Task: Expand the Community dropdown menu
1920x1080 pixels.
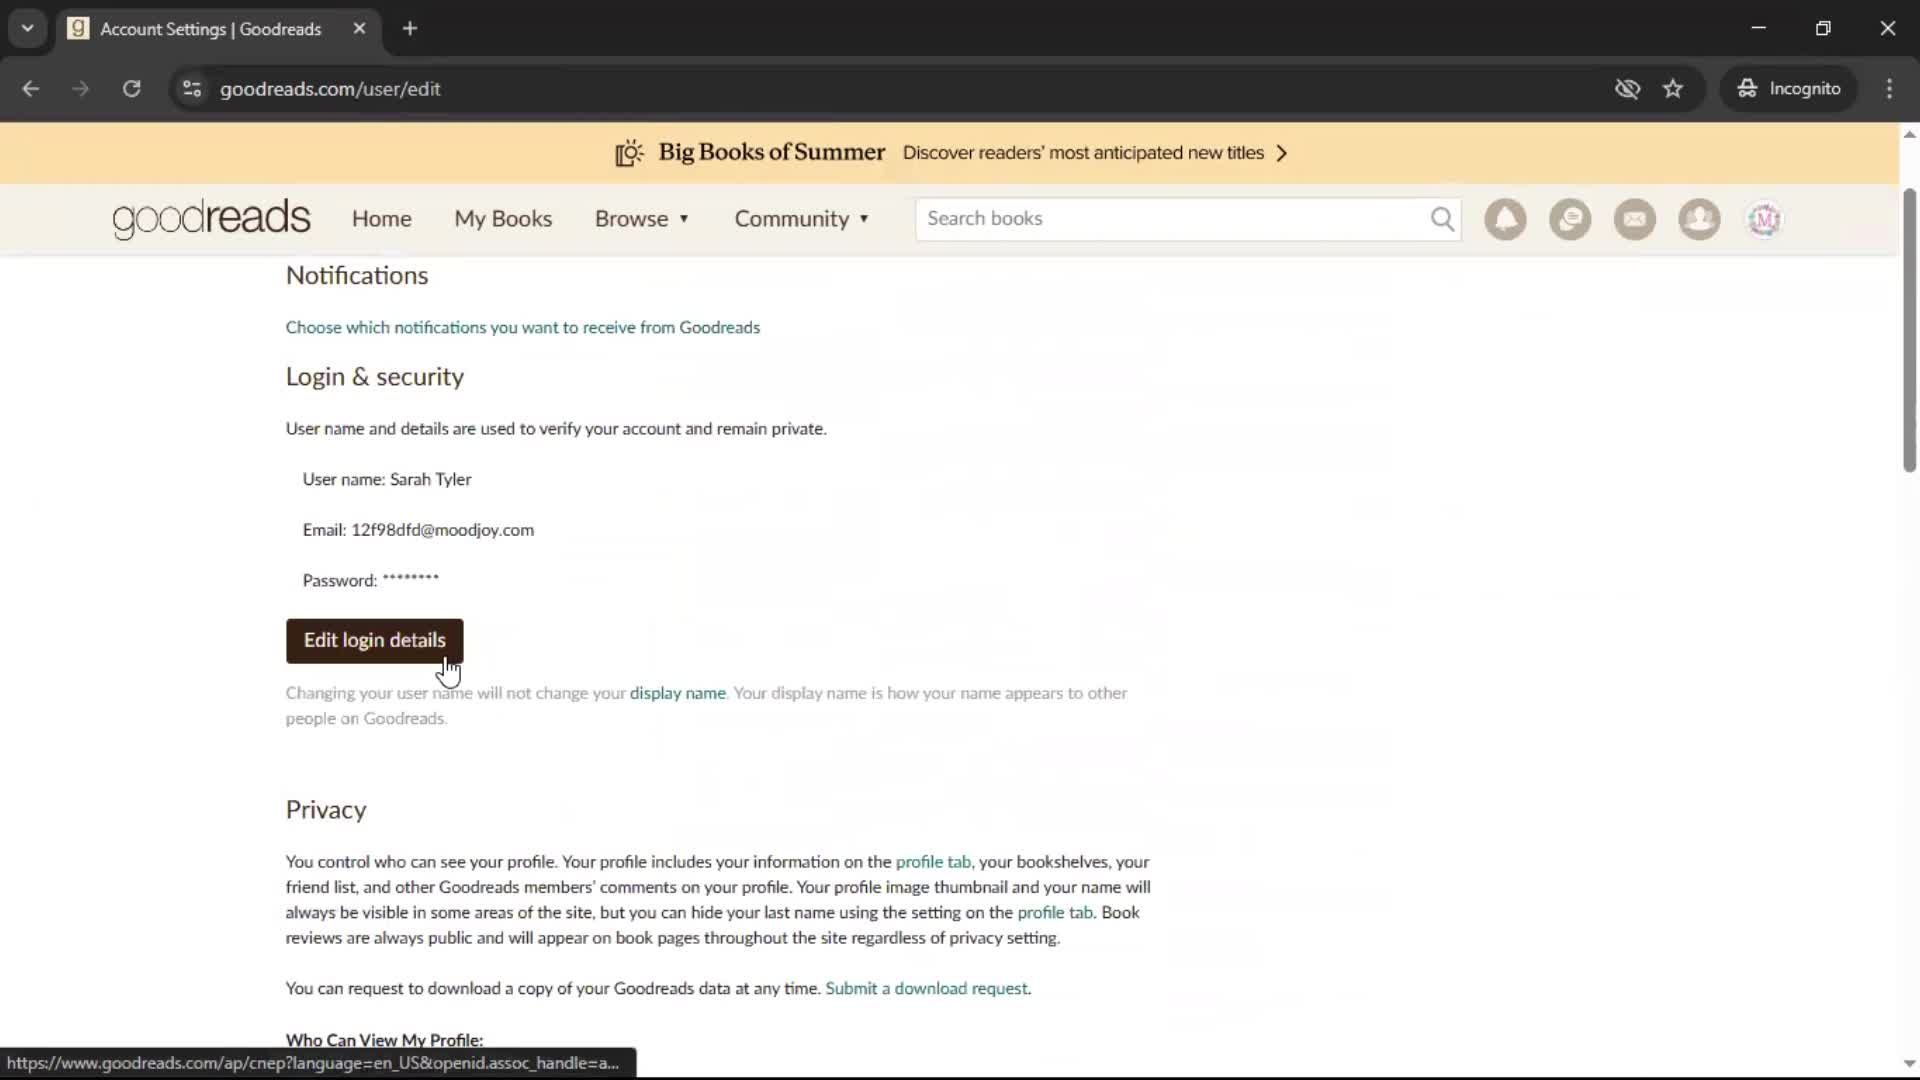Action: pos(802,219)
